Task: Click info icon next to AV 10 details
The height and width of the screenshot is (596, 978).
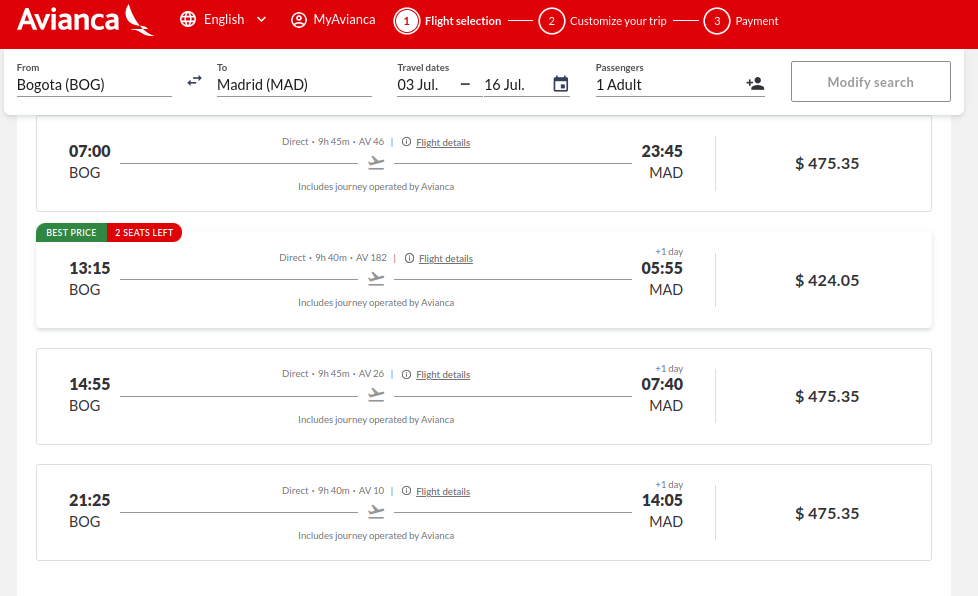Action: pyautogui.click(x=406, y=491)
